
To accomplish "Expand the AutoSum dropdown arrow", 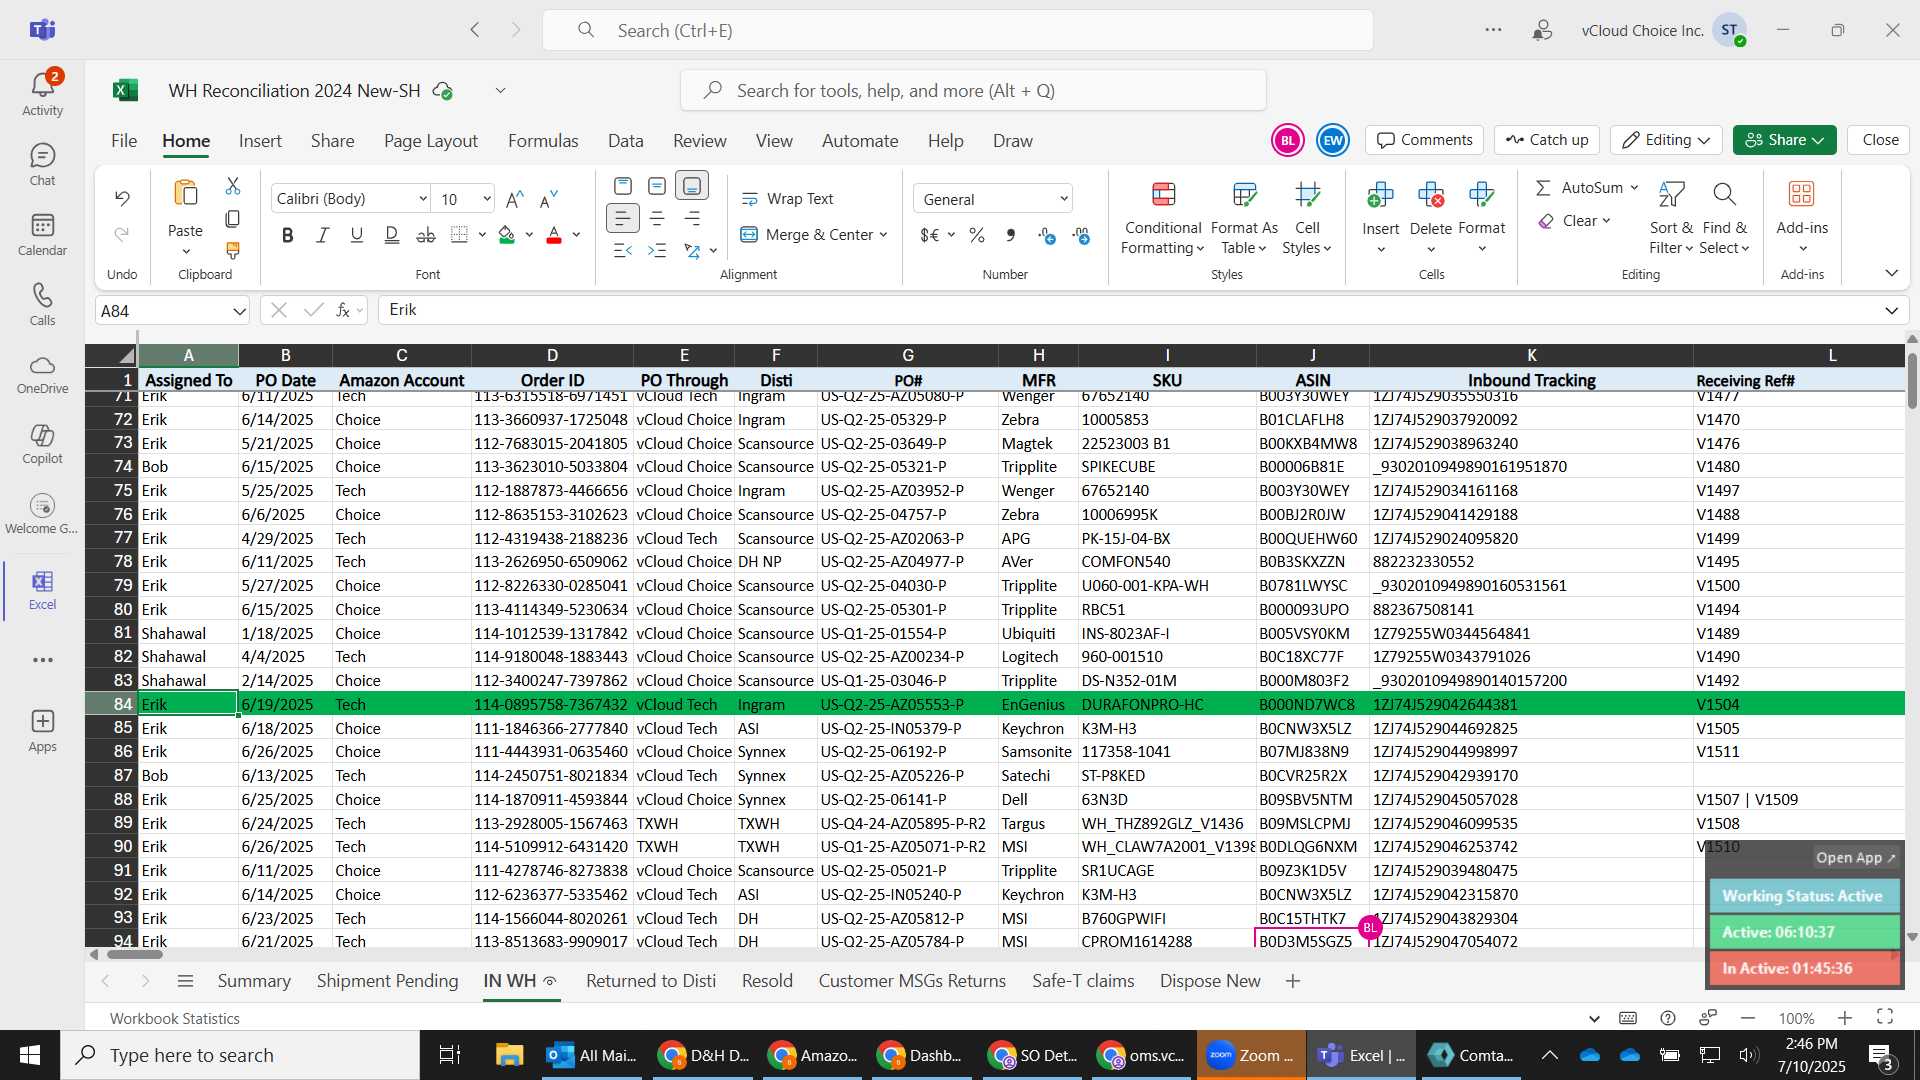I will [x=1634, y=188].
